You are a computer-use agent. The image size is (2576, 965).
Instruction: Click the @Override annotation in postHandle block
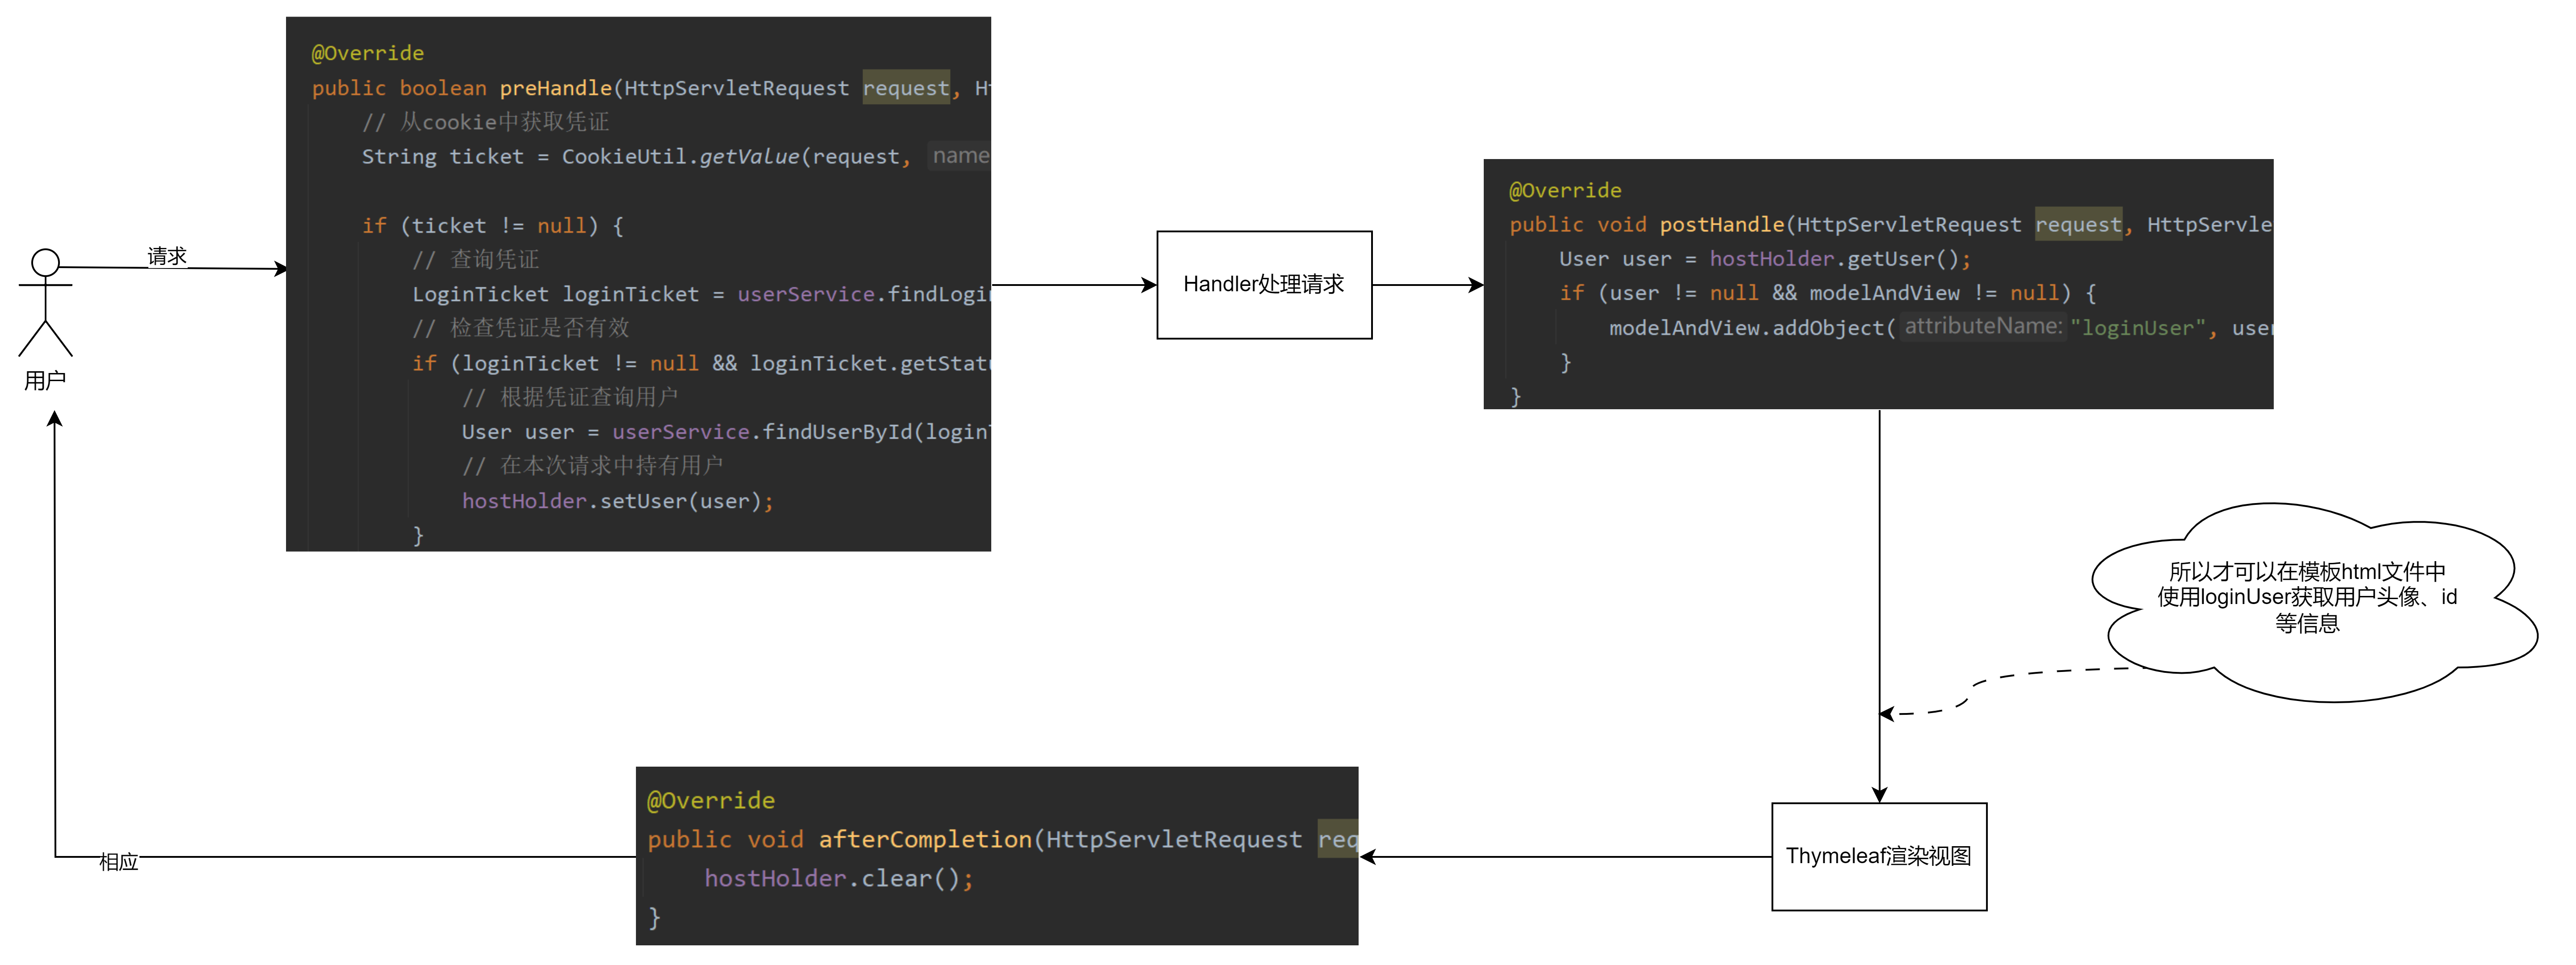point(1565,190)
